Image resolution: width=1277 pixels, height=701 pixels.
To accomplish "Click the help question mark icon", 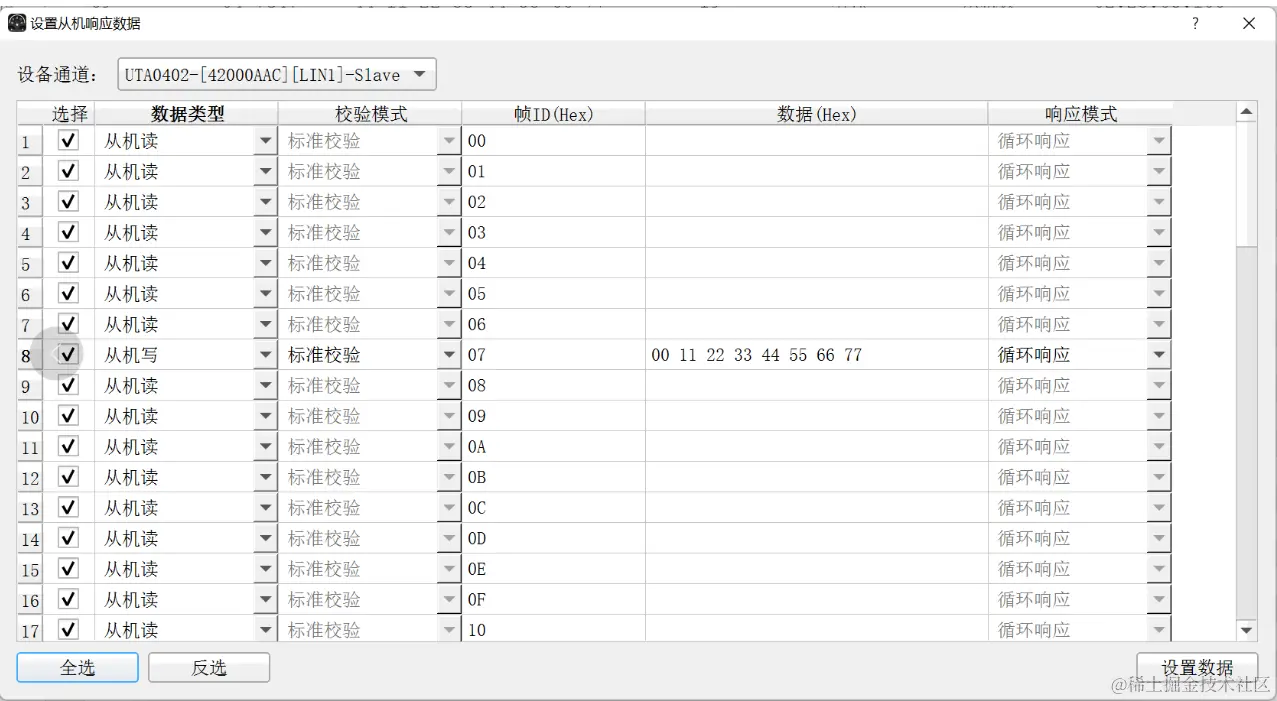I will (1196, 24).
